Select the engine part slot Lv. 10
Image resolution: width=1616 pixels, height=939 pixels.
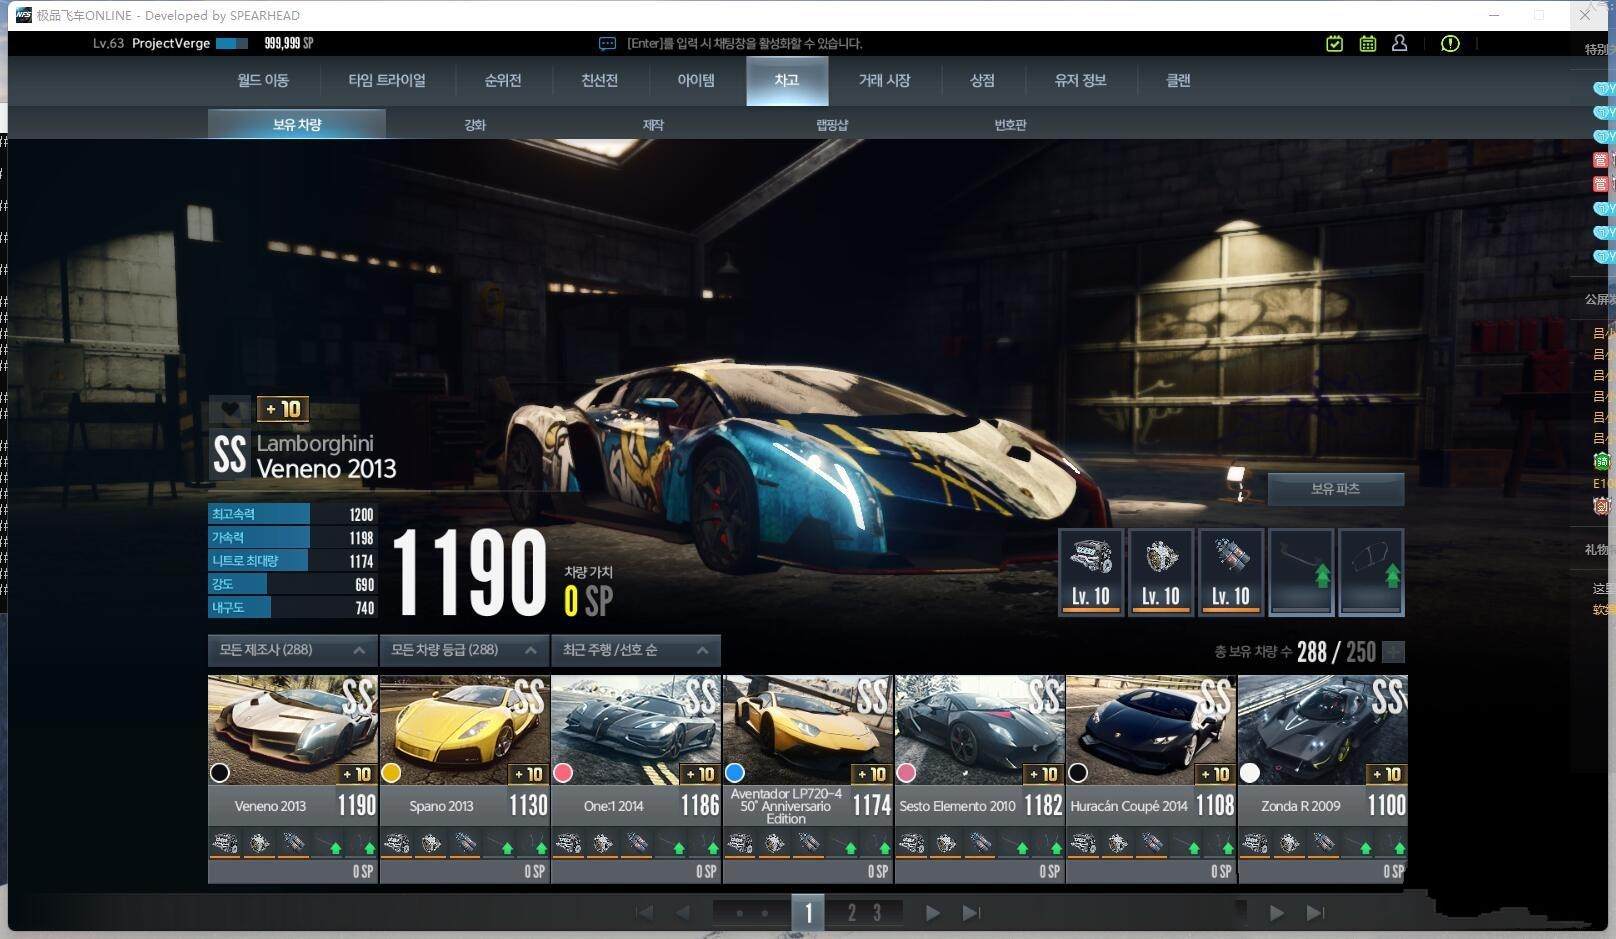[x=1090, y=572]
